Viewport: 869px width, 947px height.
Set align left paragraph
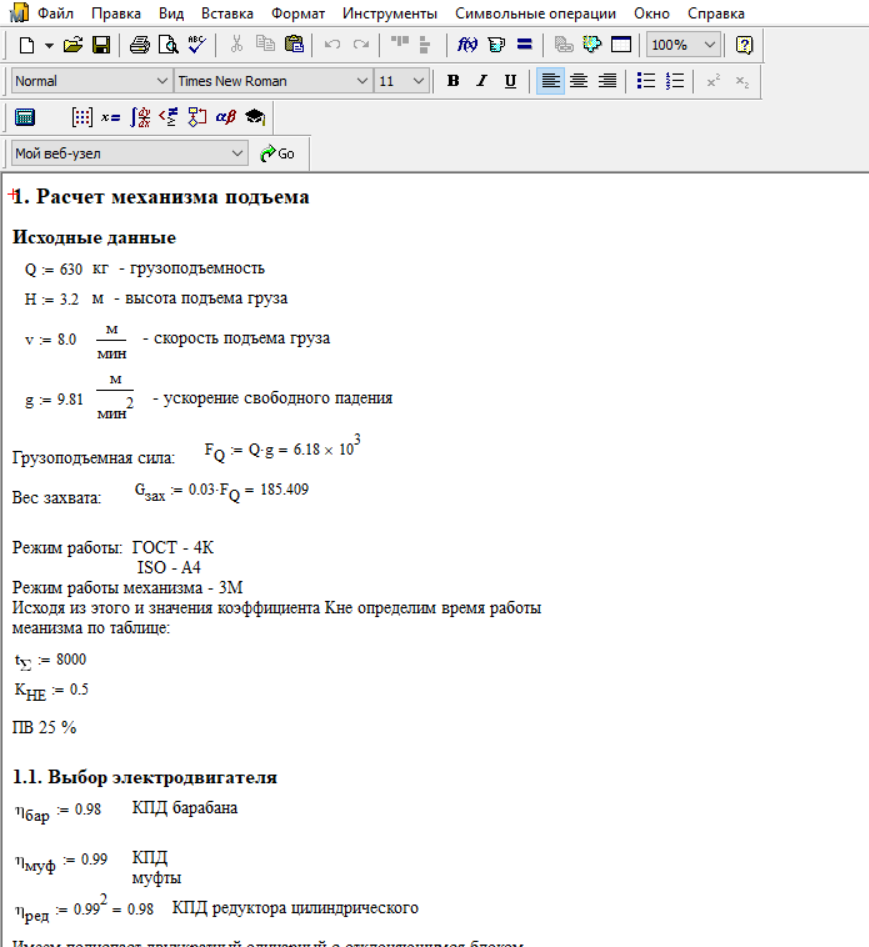click(550, 81)
